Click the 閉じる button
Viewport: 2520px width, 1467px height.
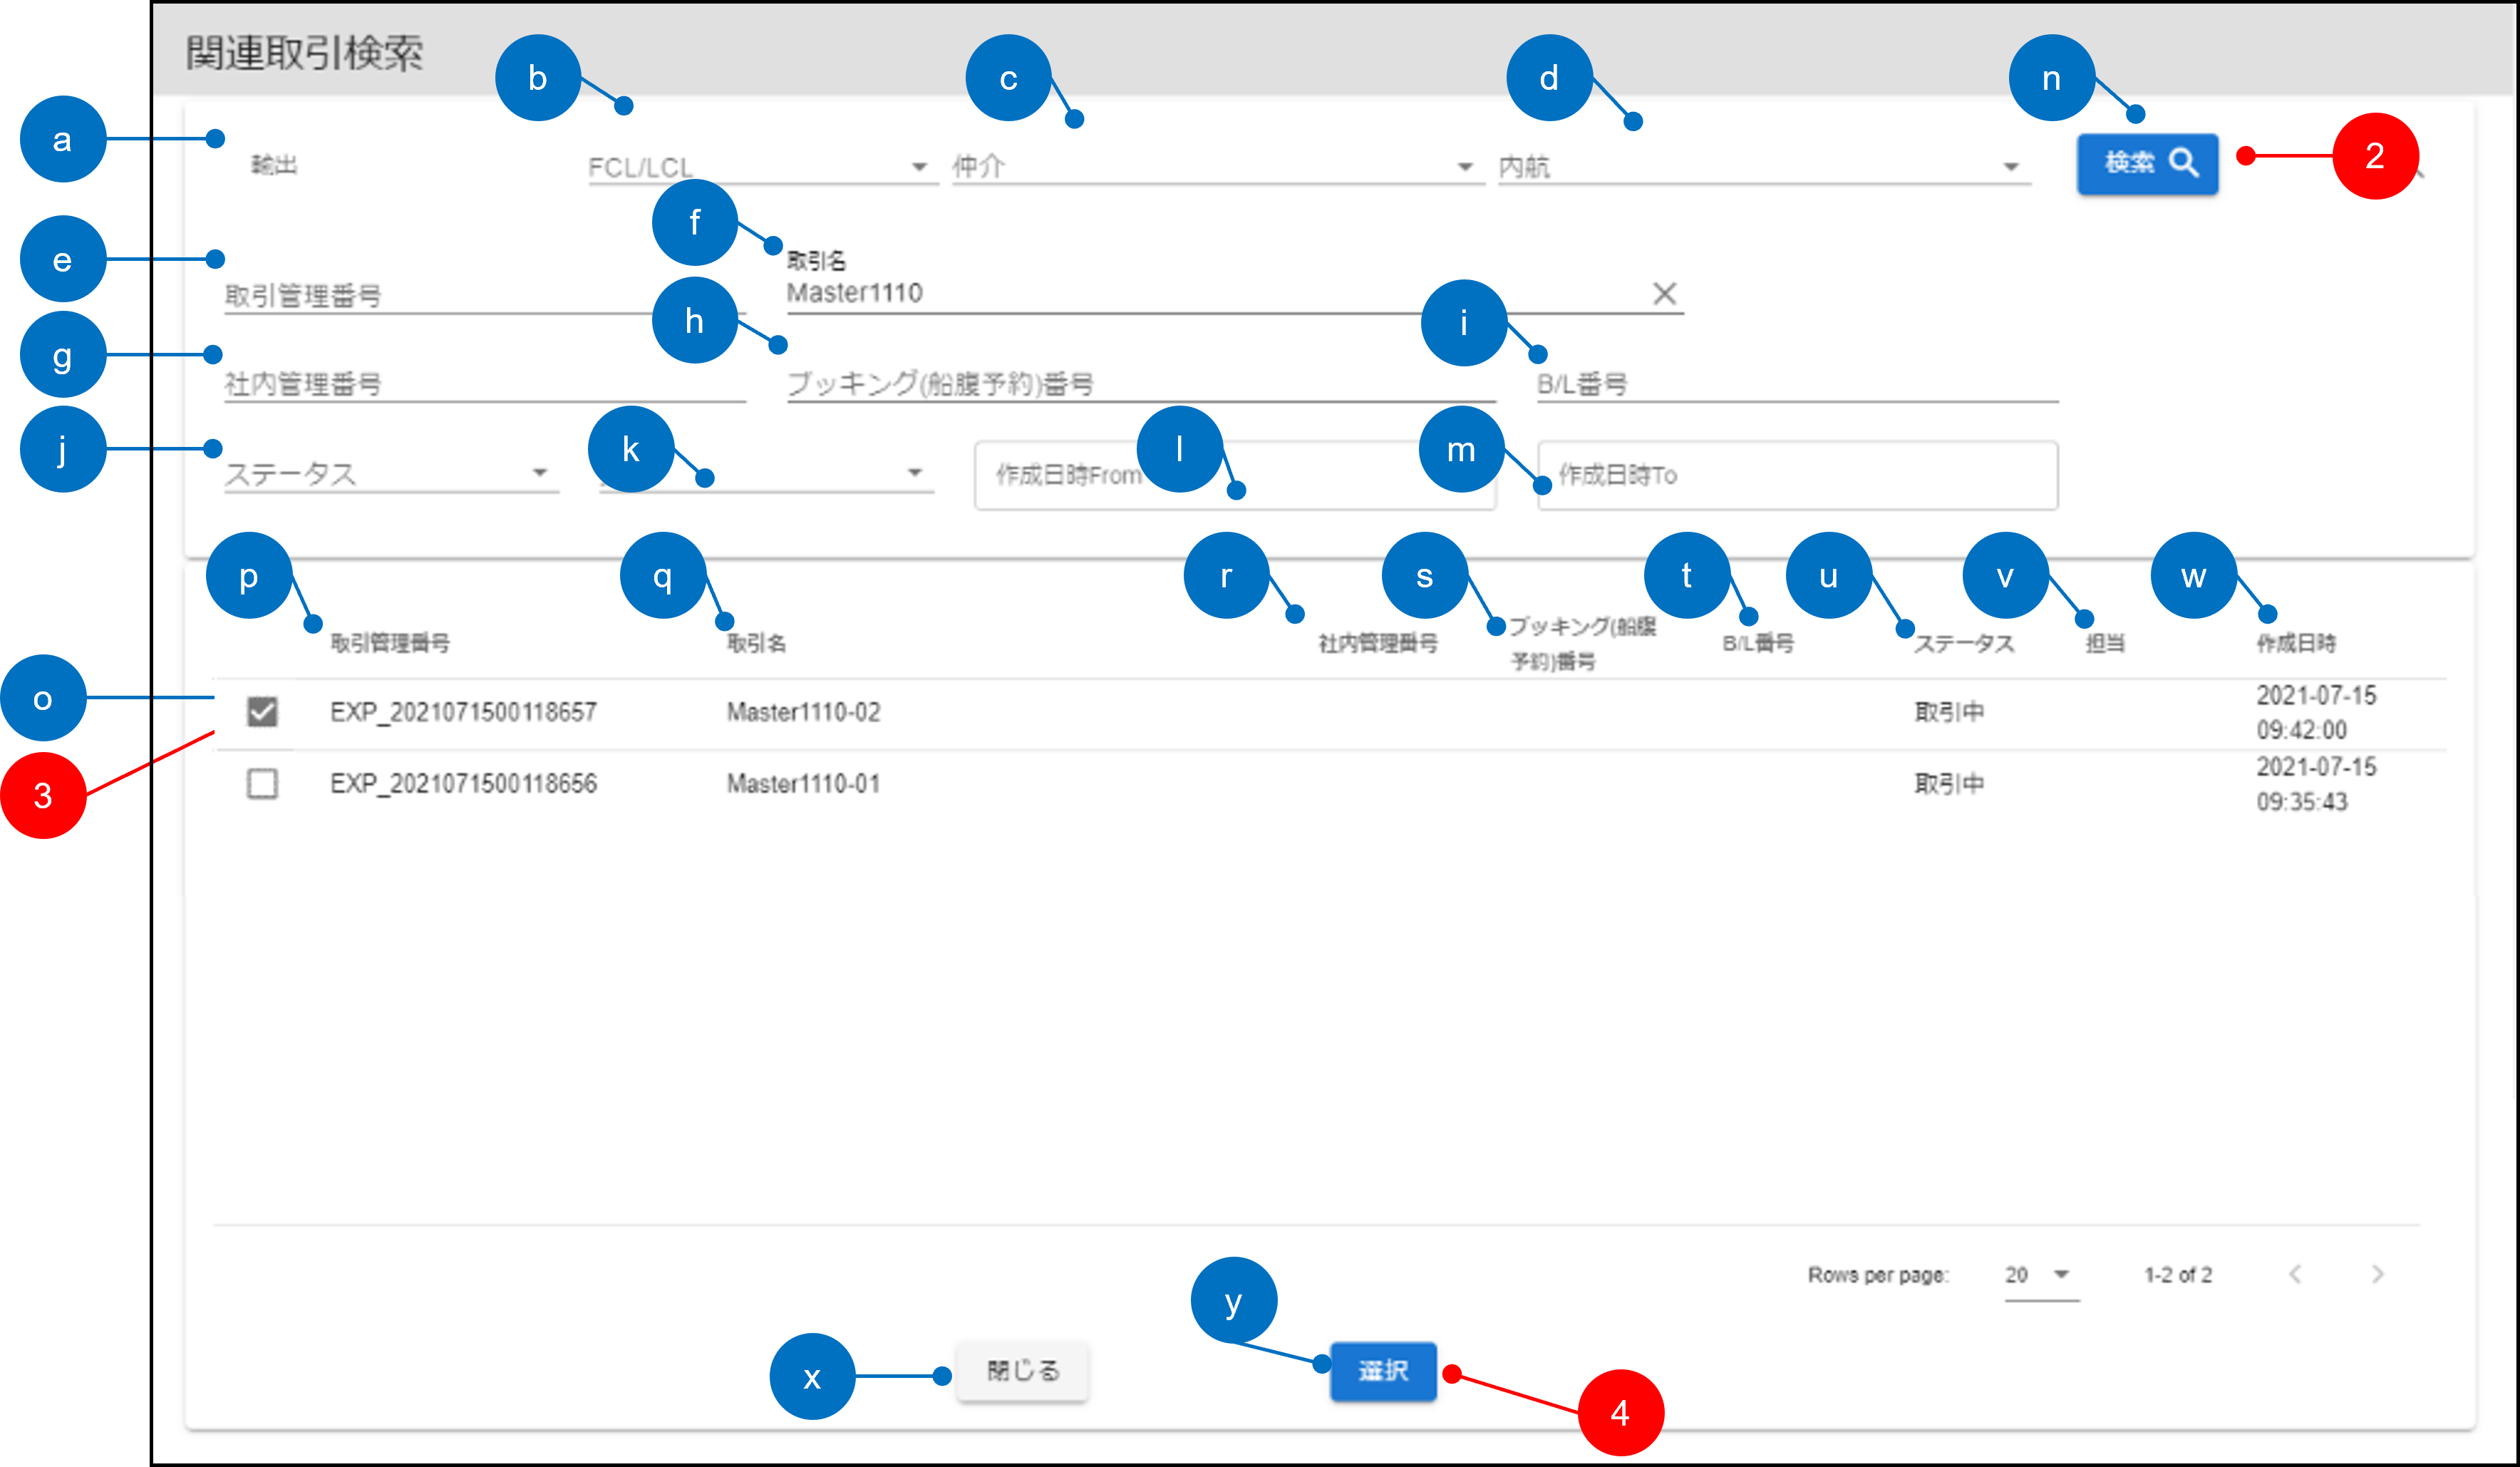tap(1022, 1371)
